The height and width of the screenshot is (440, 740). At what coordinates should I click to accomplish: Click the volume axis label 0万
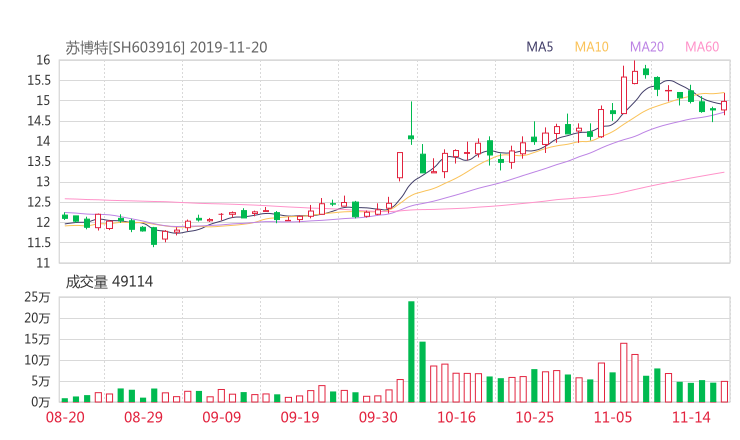click(x=41, y=402)
